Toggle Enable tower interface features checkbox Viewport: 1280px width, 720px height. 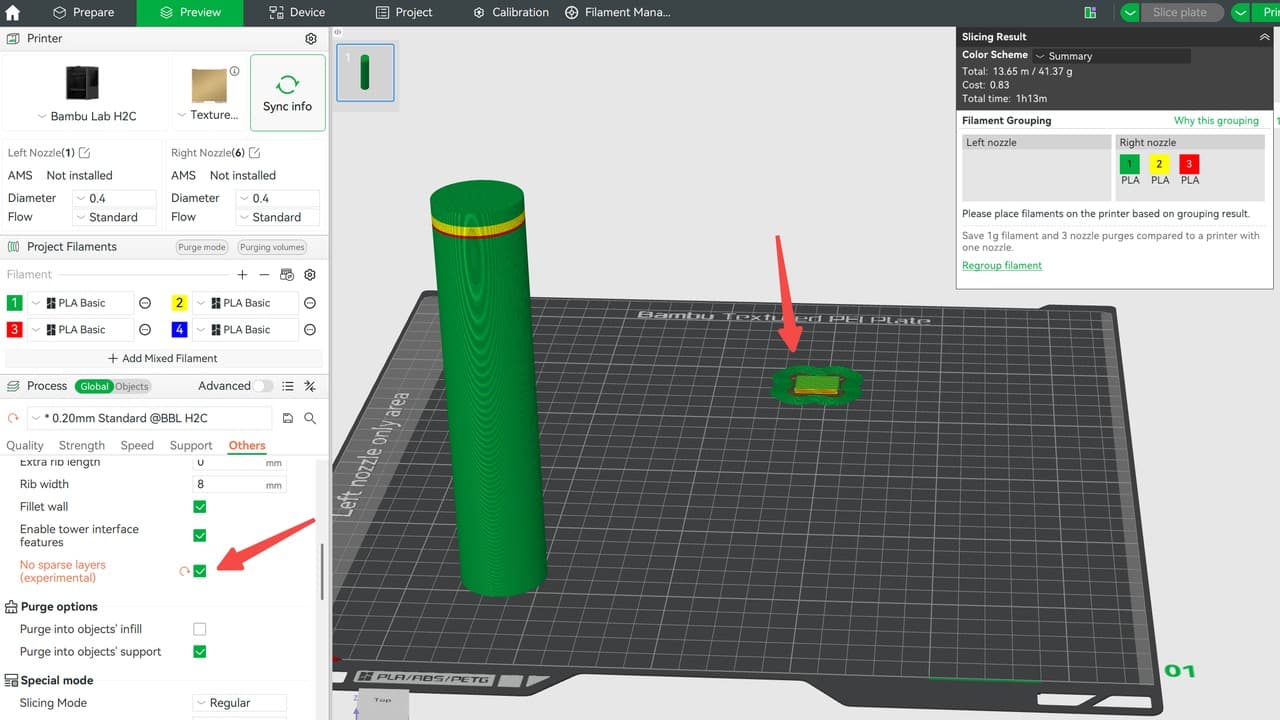click(x=200, y=536)
